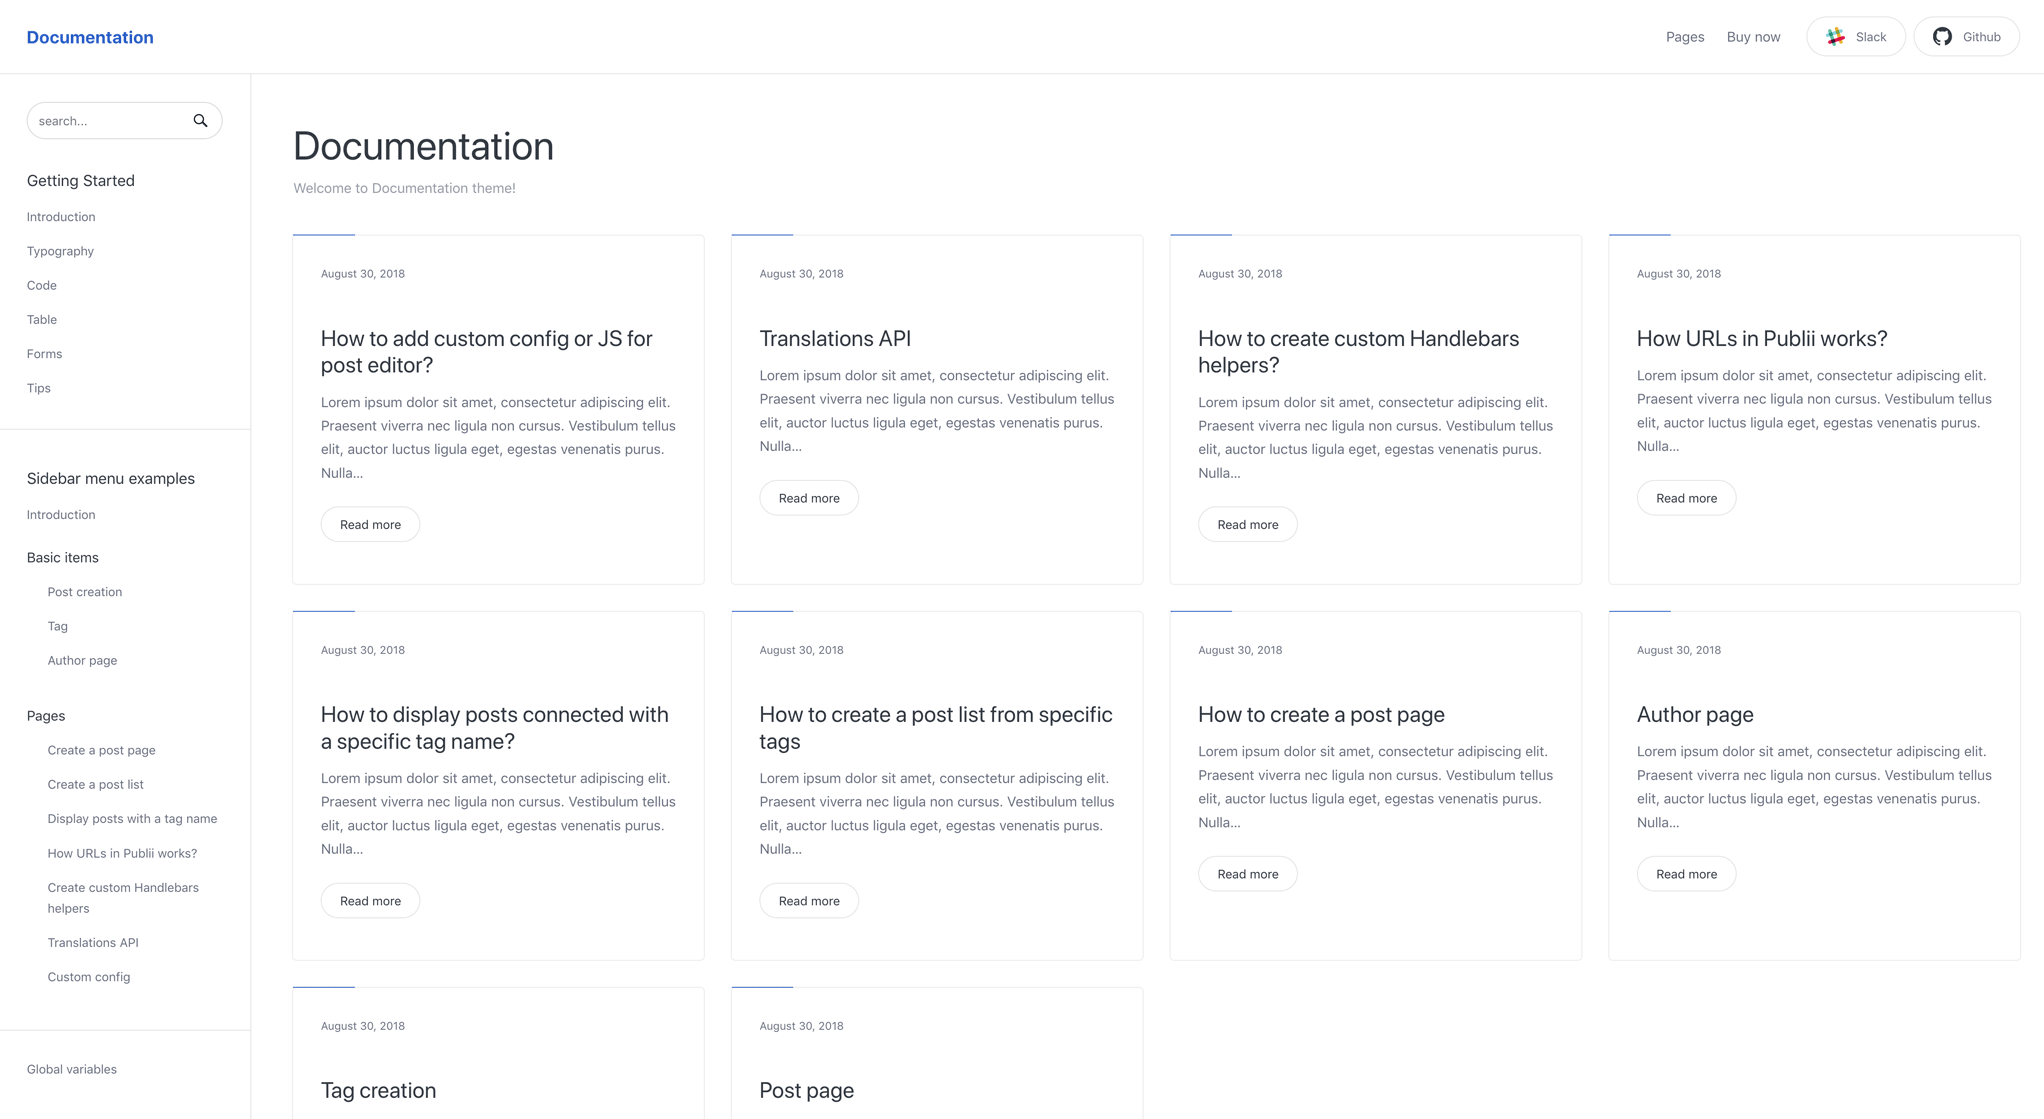Navigate to the Forms sidebar entry
This screenshot has width=2044, height=1119.
click(x=44, y=353)
